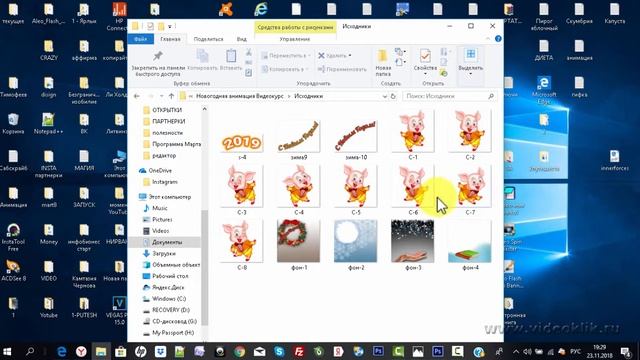
Task: Open Music in the navigation pane
Action: pos(160,208)
